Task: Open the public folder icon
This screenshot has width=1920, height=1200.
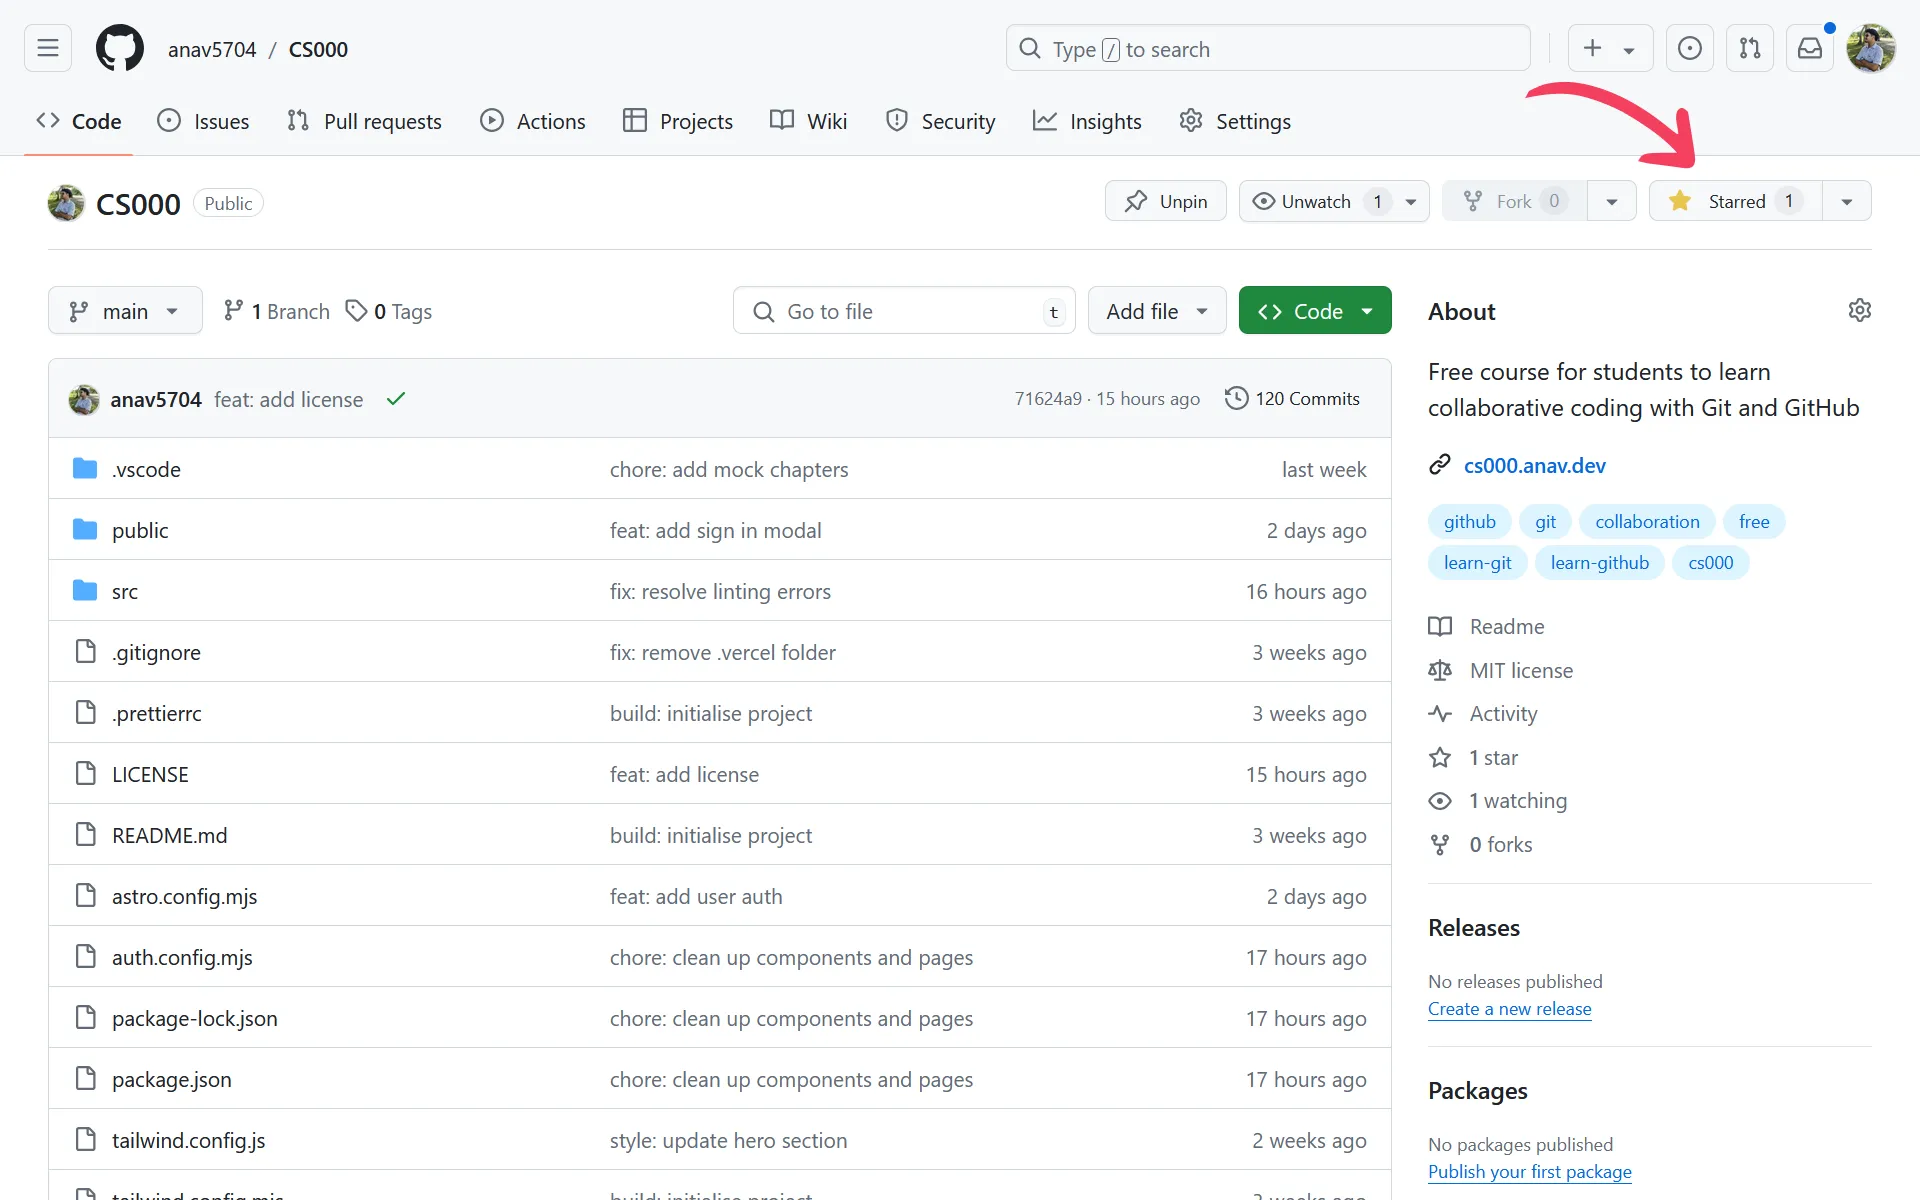Action: [85, 529]
